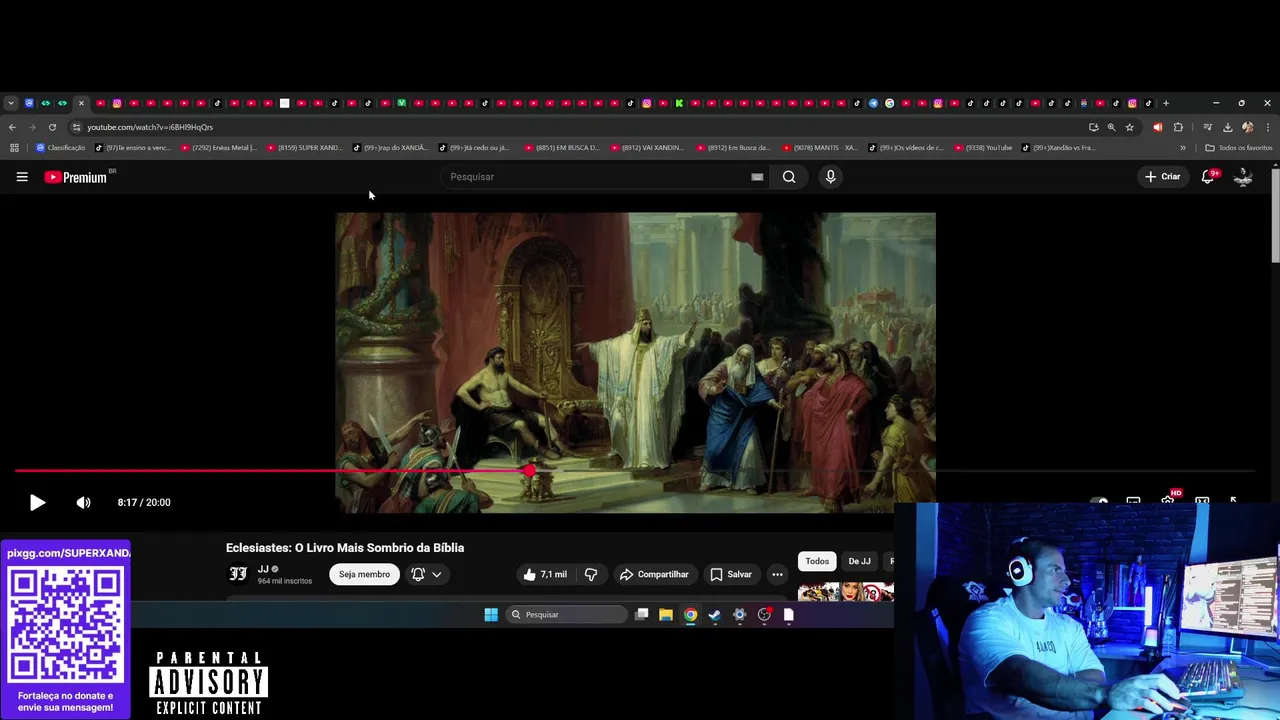Open the suggested video thumbnail below Todos
Image resolution: width=1280 pixels, height=720 pixels.
[x=846, y=592]
